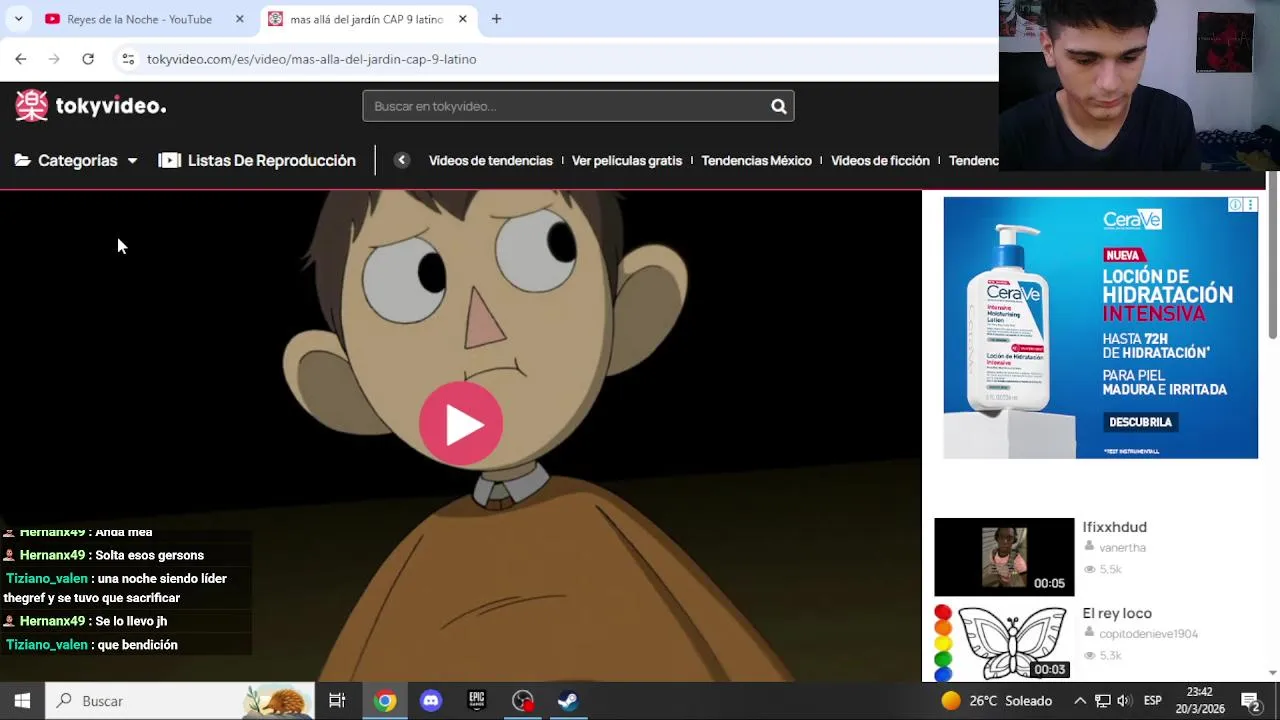The image size is (1280, 720).
Task: Open a new browser tab
Action: tap(496, 19)
